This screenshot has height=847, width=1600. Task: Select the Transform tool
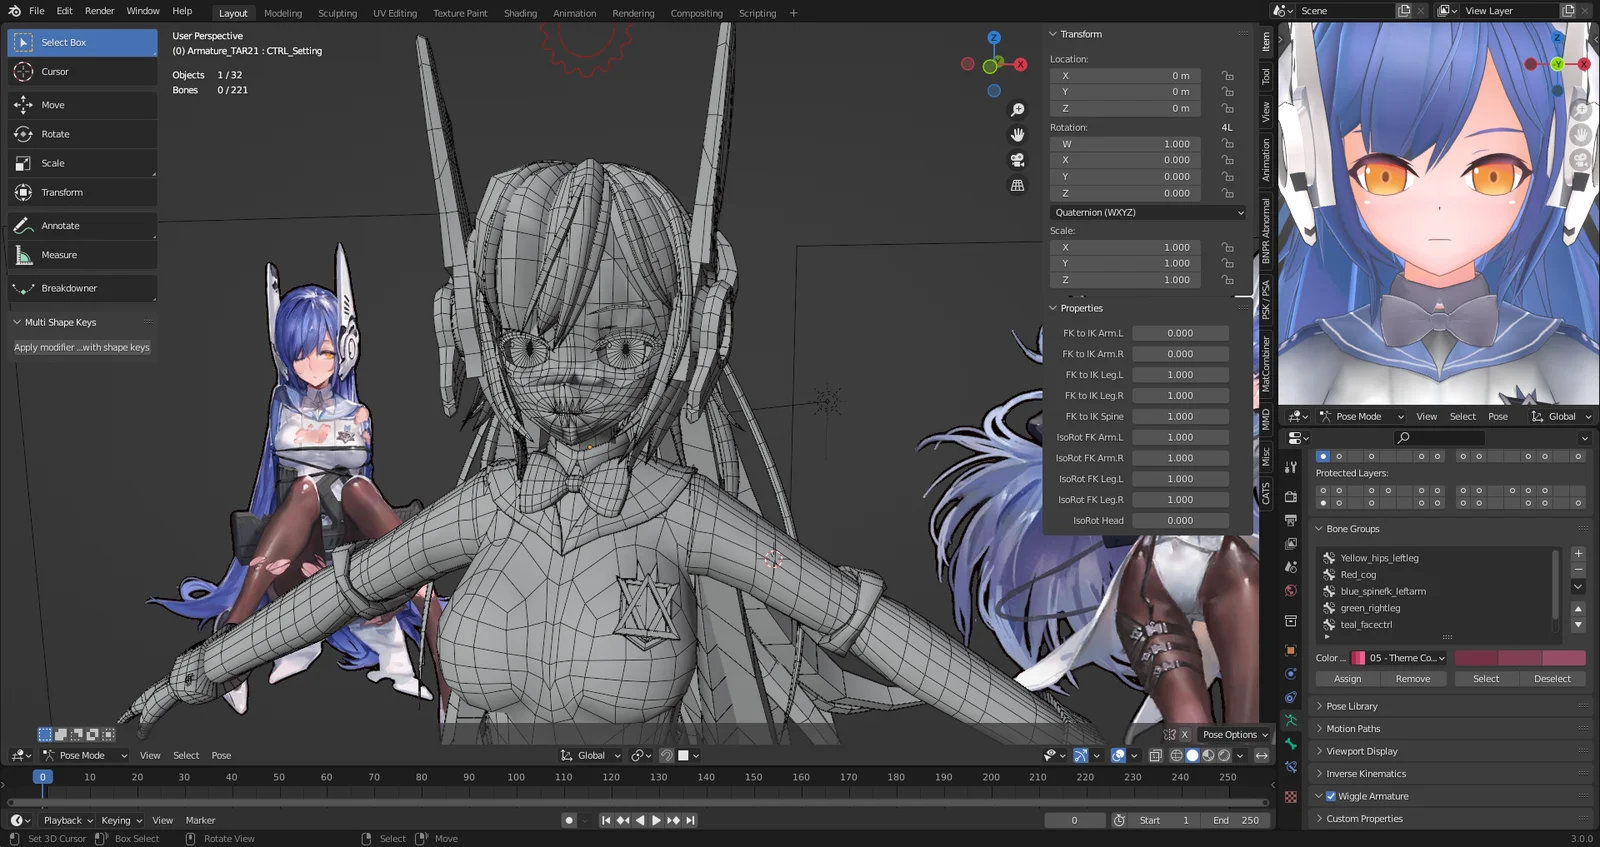click(x=82, y=192)
